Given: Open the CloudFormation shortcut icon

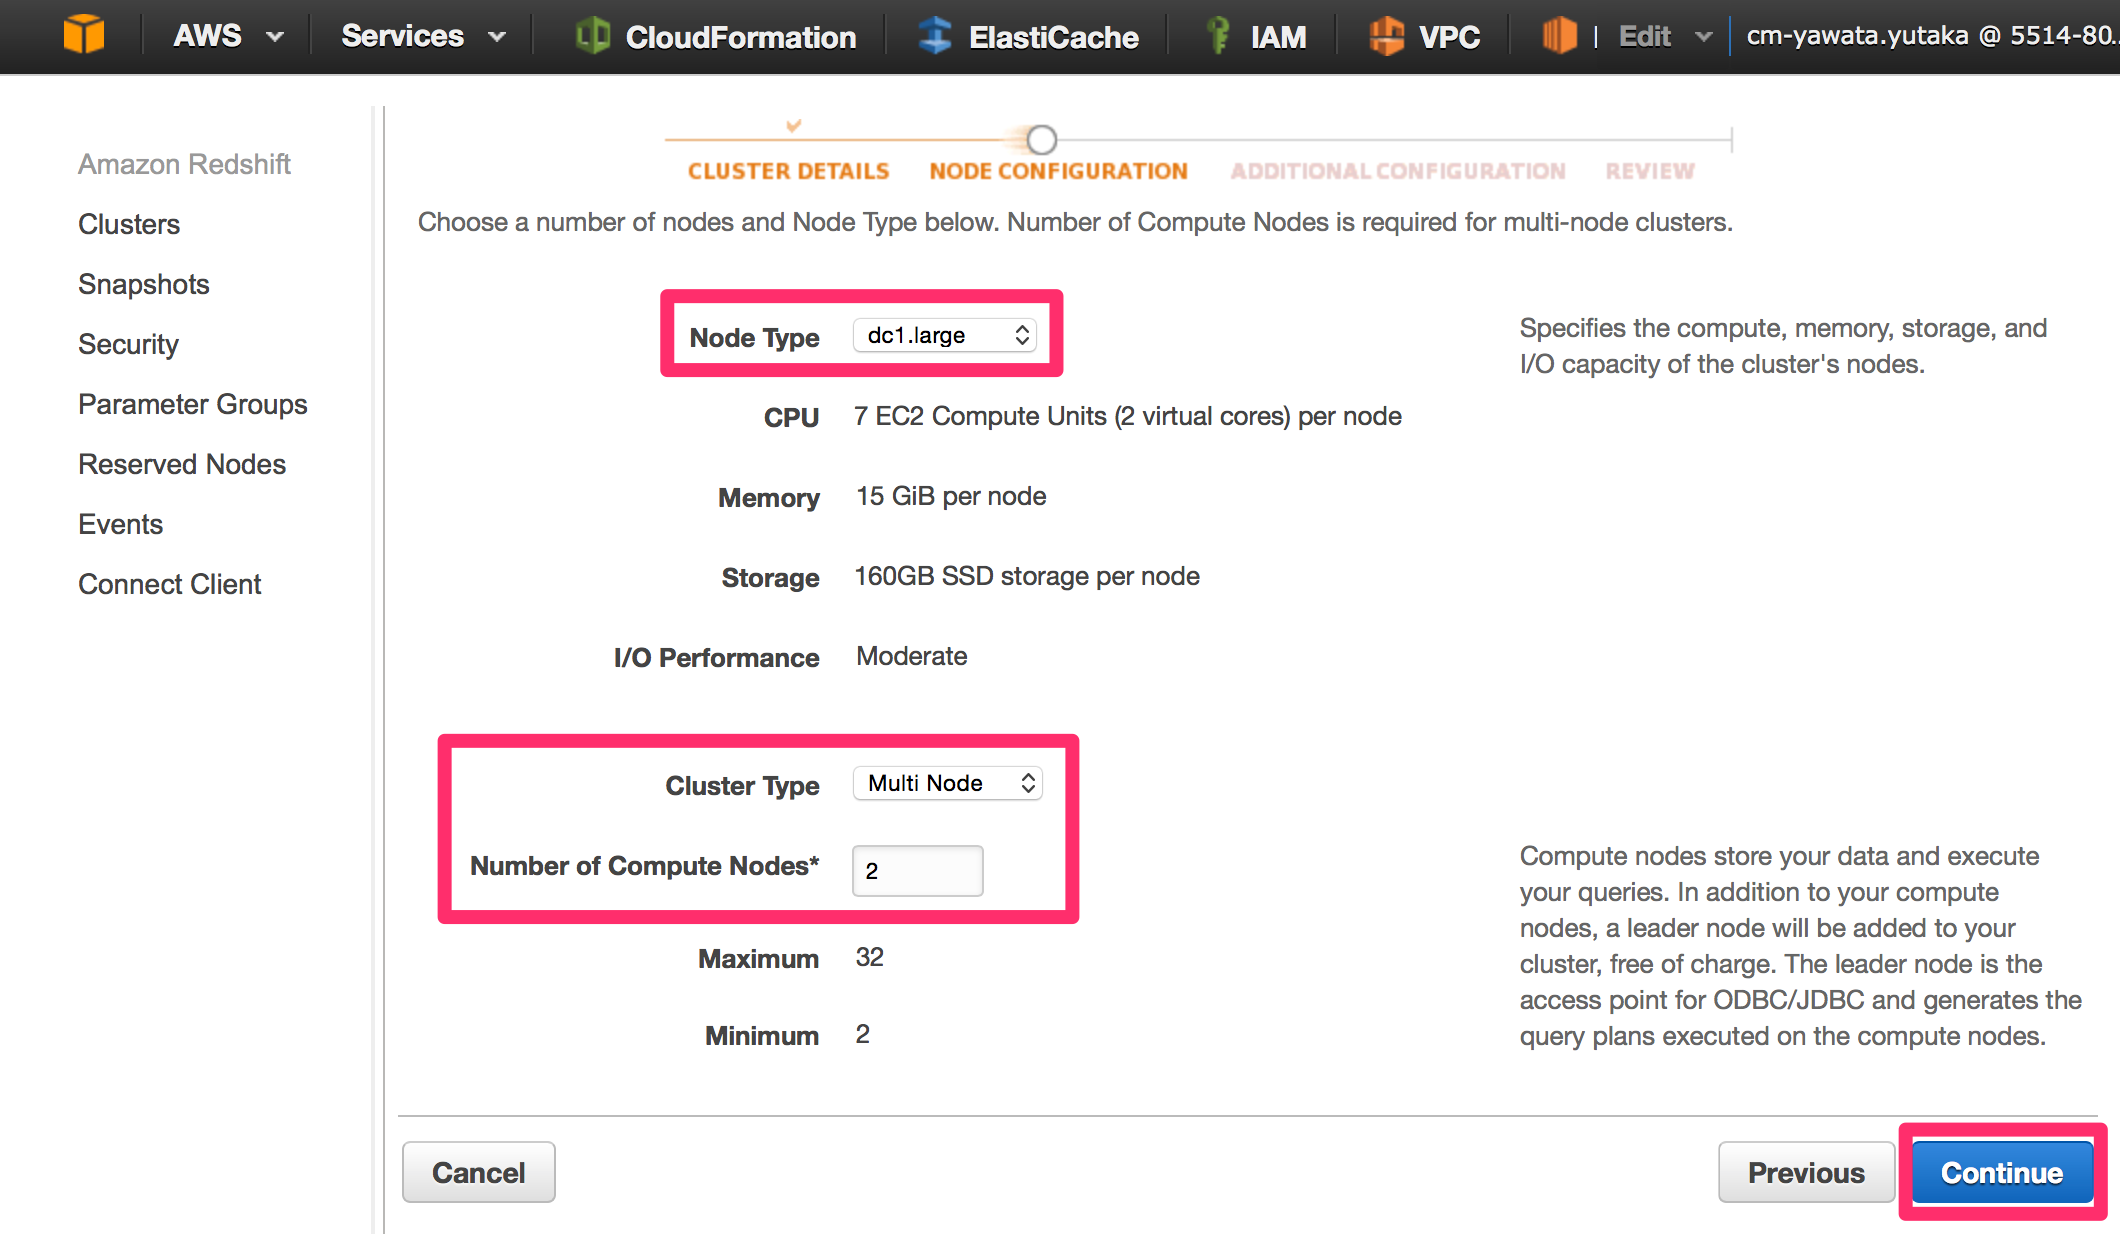Looking at the screenshot, I should click(592, 34).
